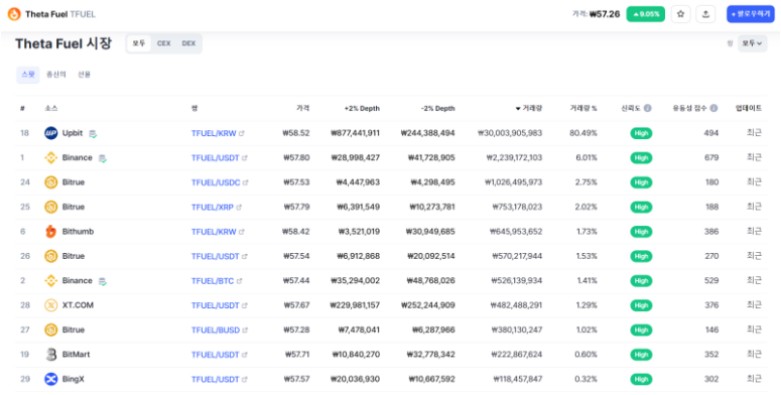Image resolution: width=781 pixels, height=395 pixels.
Task: Open the 모두 pair dropdown
Action: tap(752, 44)
